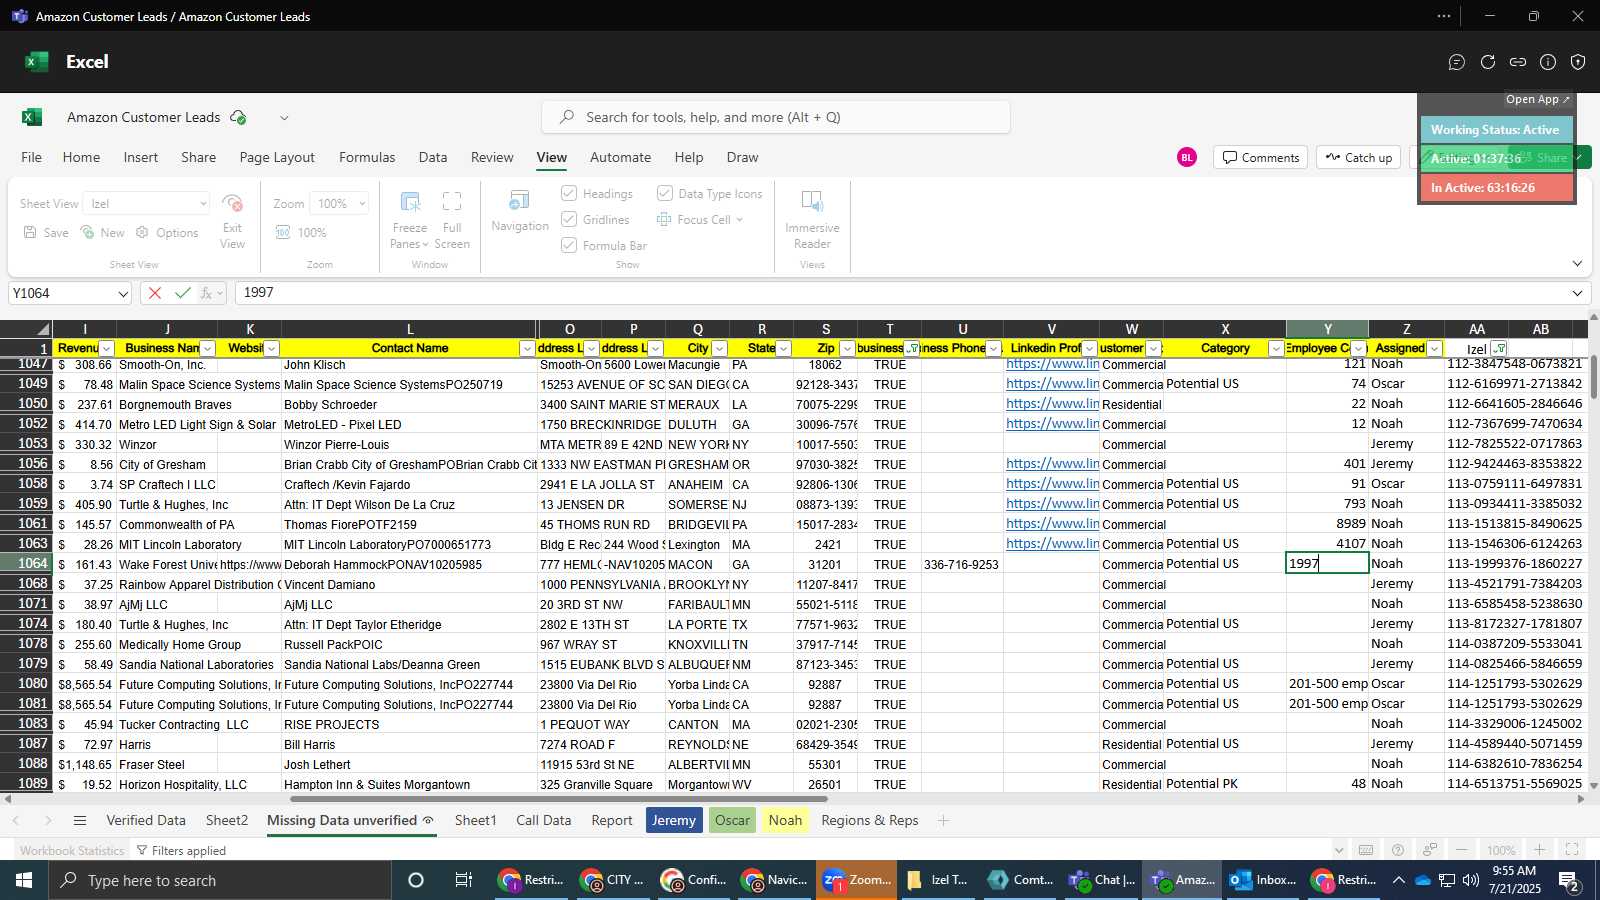Toggle the Formula Bar checkbox
The width and height of the screenshot is (1600, 900).
point(569,245)
